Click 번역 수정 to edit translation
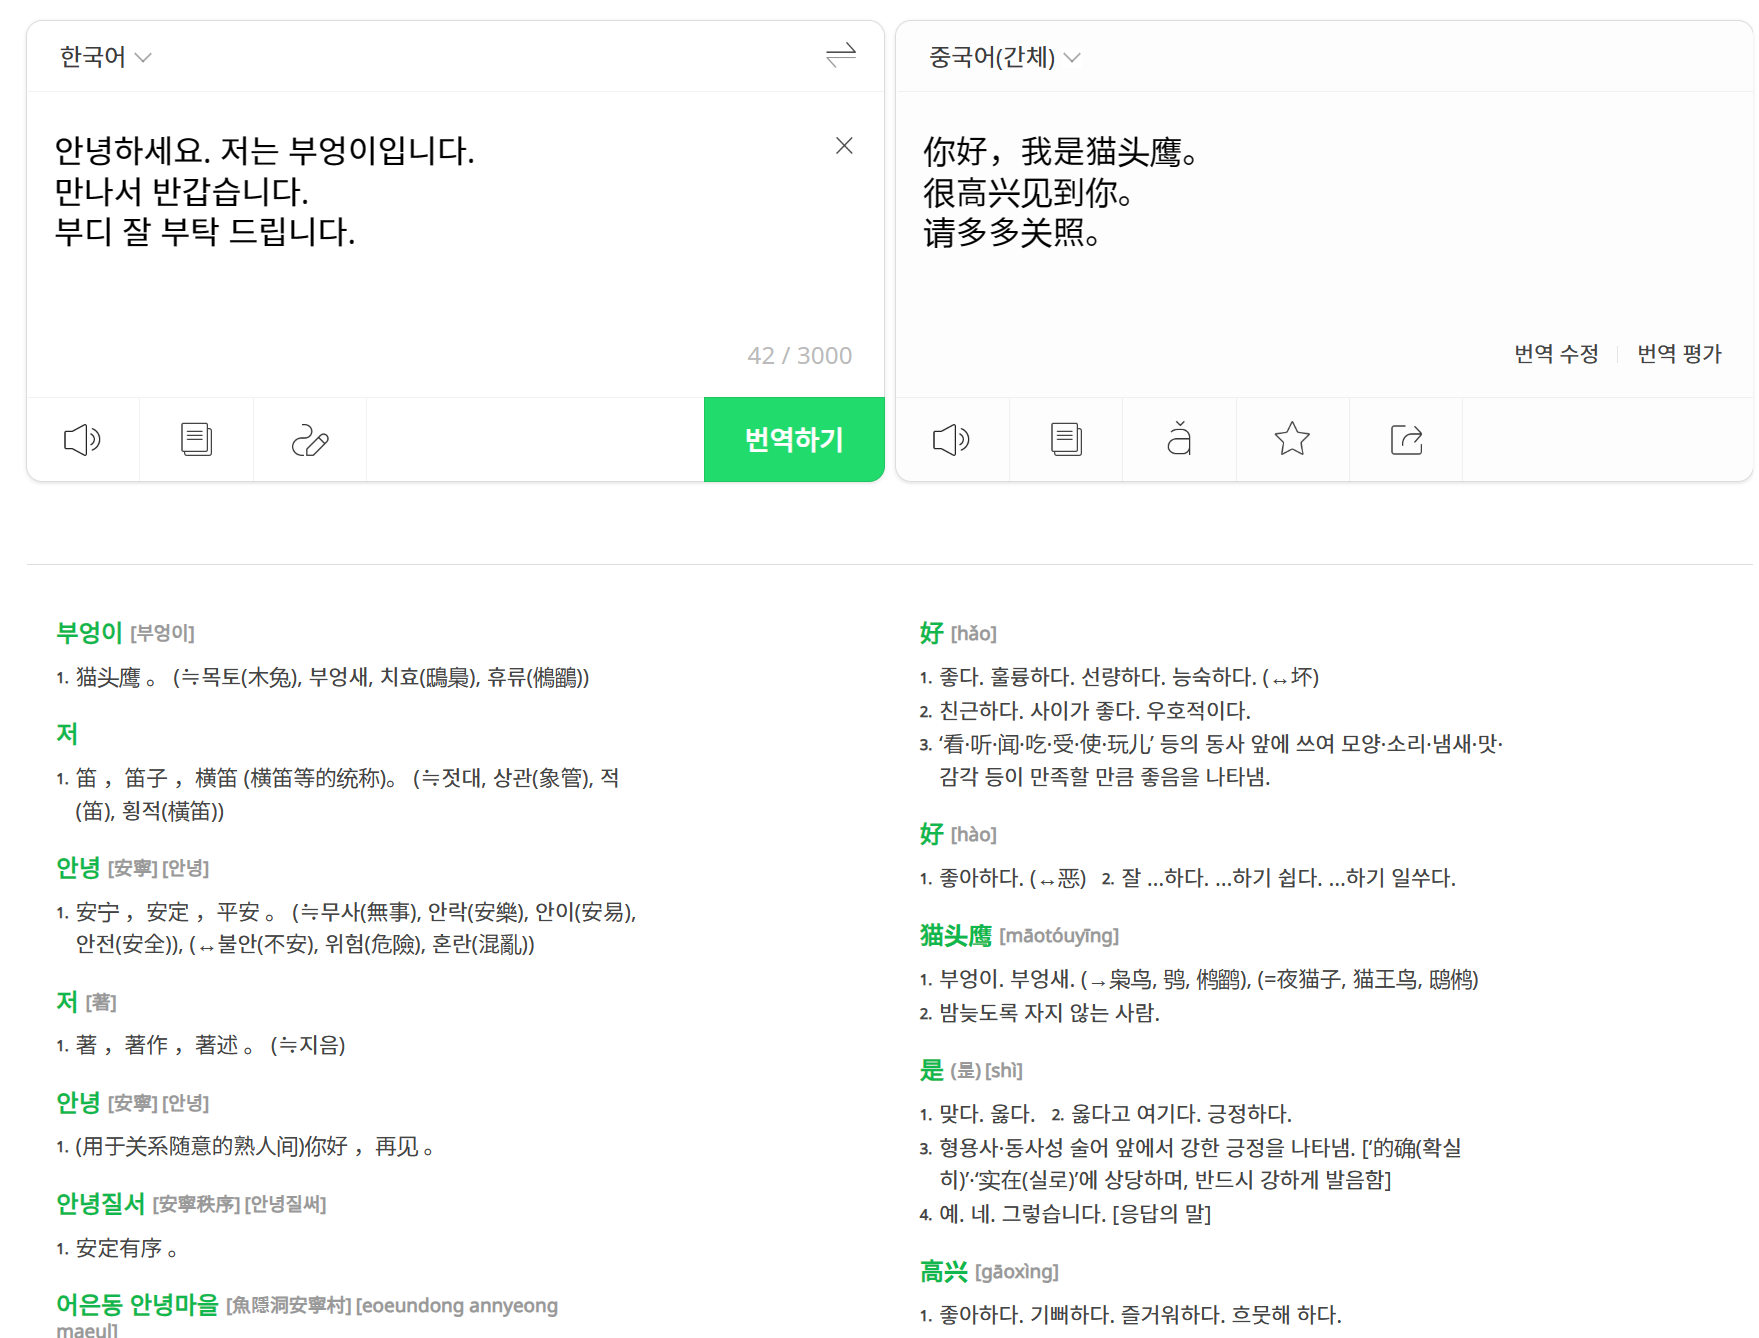Image resolution: width=1759 pixels, height=1338 pixels. 1556,353
